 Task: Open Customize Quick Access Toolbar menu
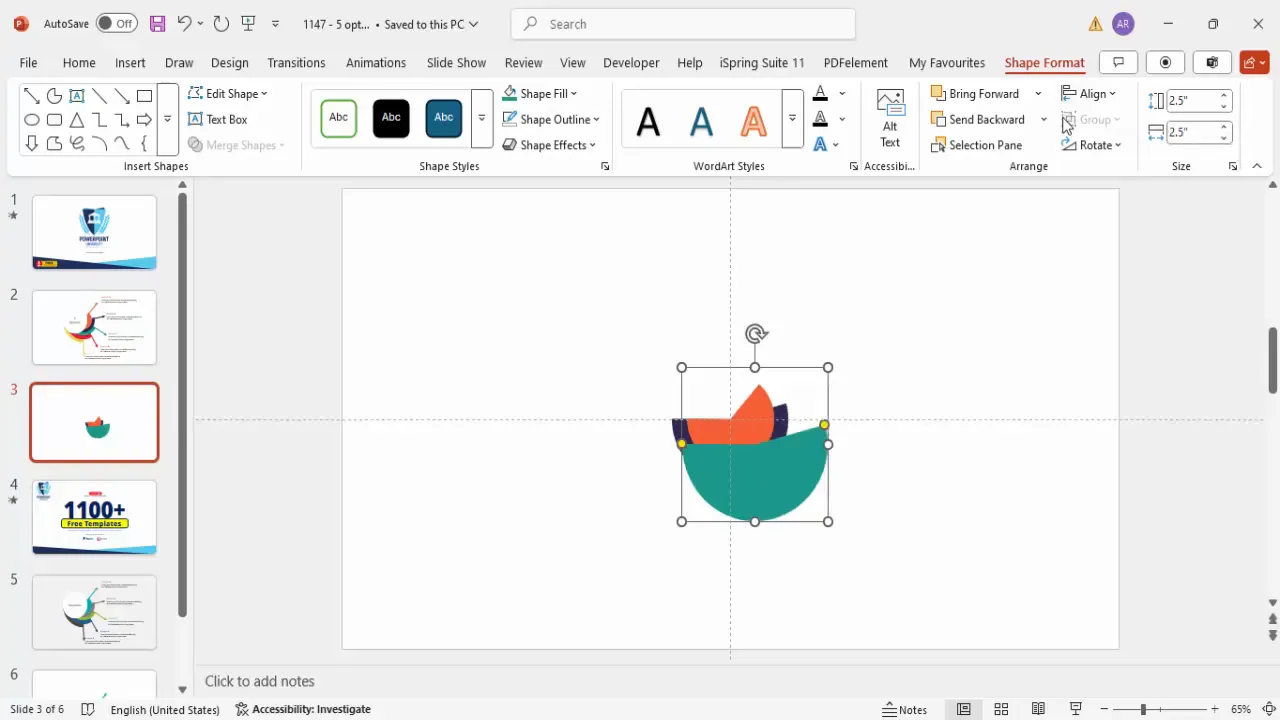click(x=276, y=24)
